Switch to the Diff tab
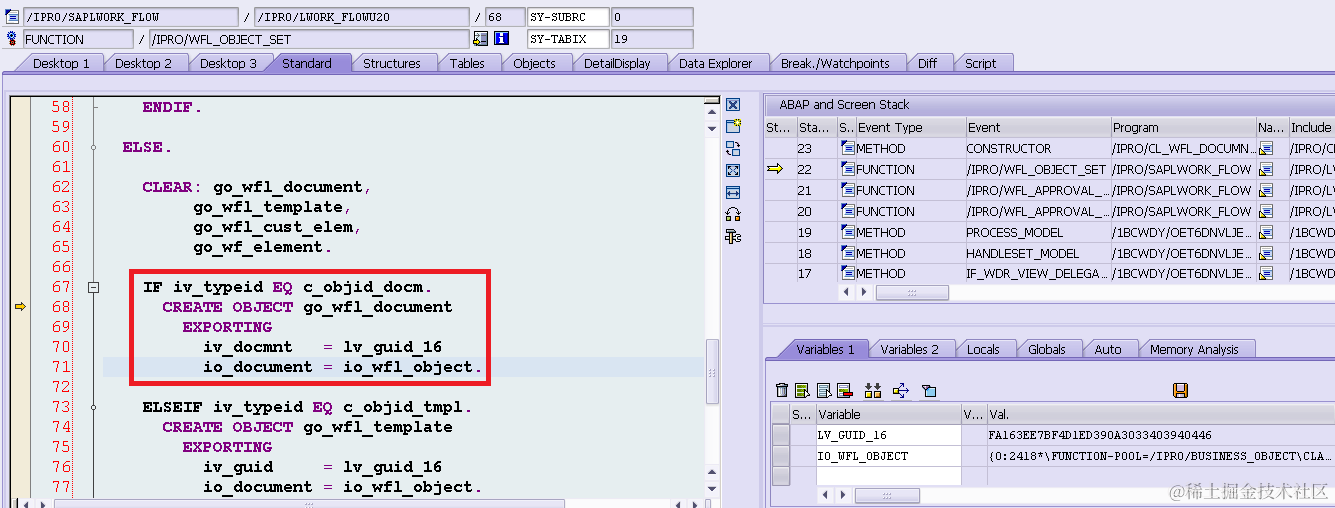This screenshot has height=508, width=1335. [x=927, y=63]
